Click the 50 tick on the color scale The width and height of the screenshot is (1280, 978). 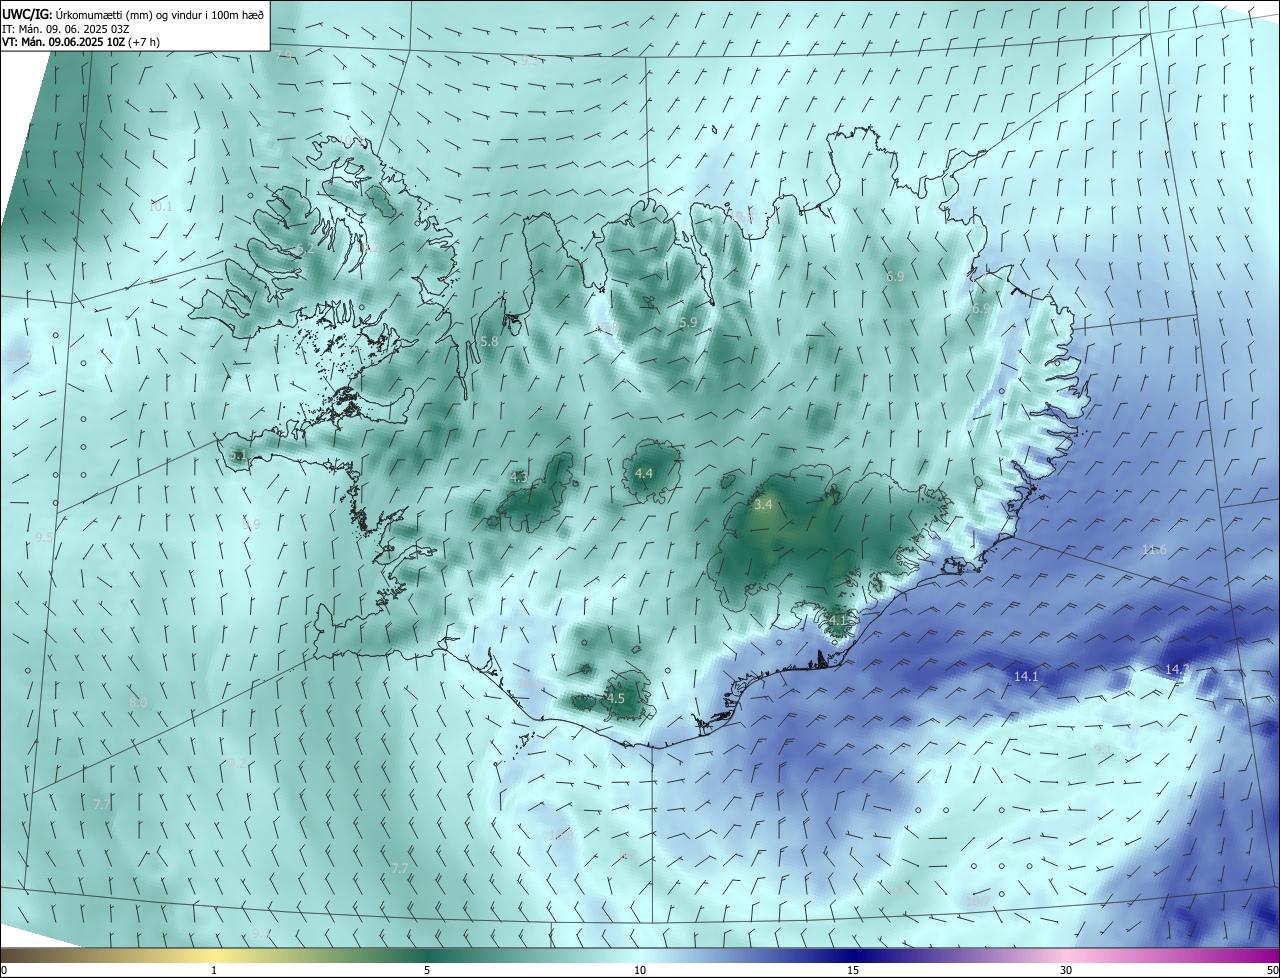tap(1272, 970)
